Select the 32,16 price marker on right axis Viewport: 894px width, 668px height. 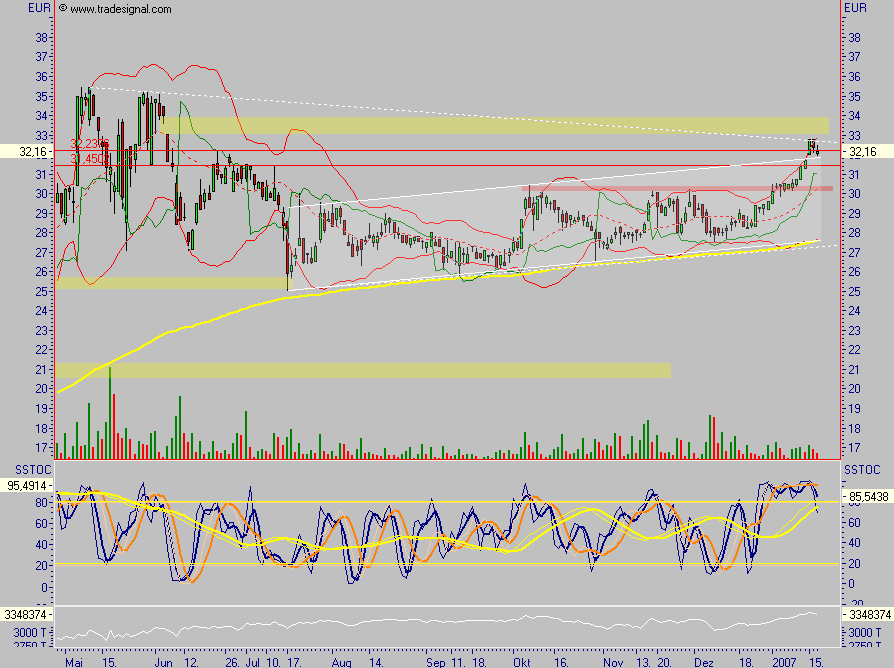pos(864,151)
